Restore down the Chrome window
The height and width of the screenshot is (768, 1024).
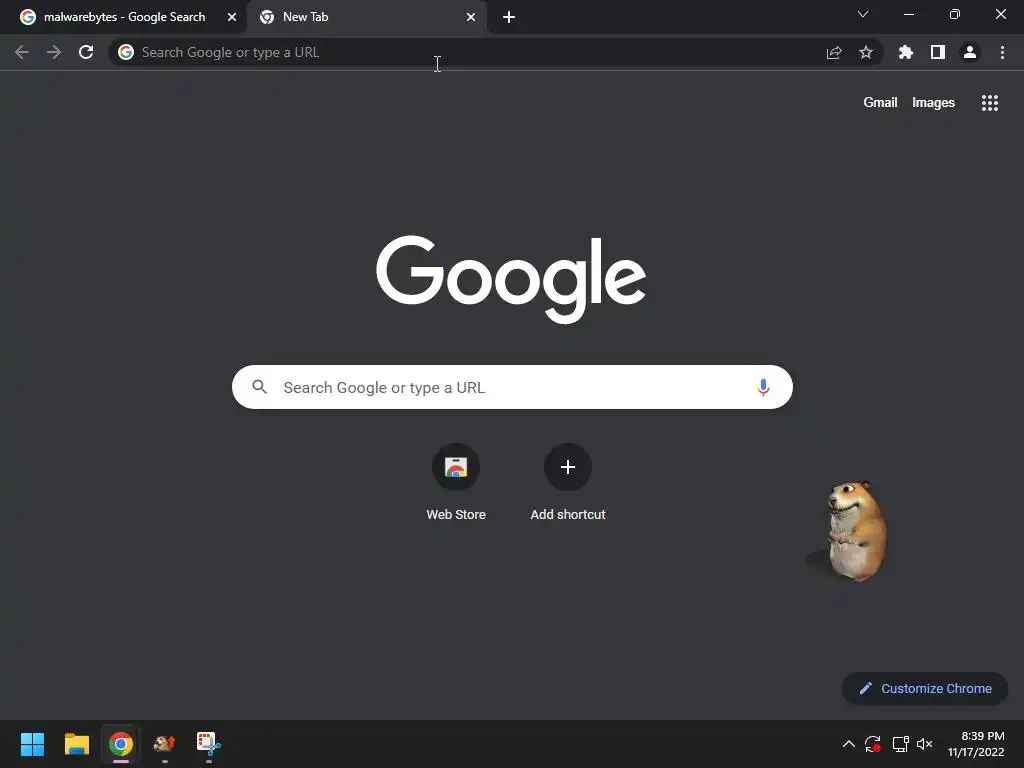pyautogui.click(x=955, y=14)
